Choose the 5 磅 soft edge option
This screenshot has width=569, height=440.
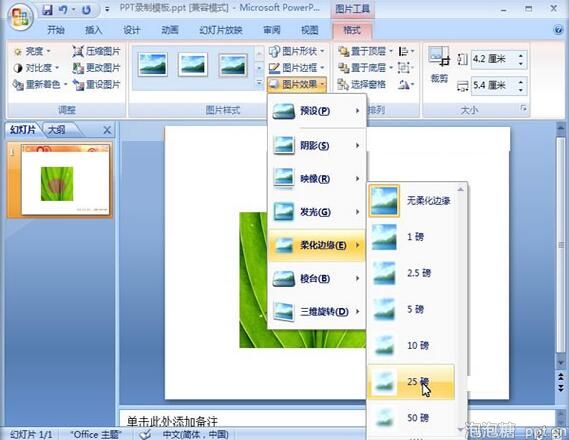coord(411,309)
